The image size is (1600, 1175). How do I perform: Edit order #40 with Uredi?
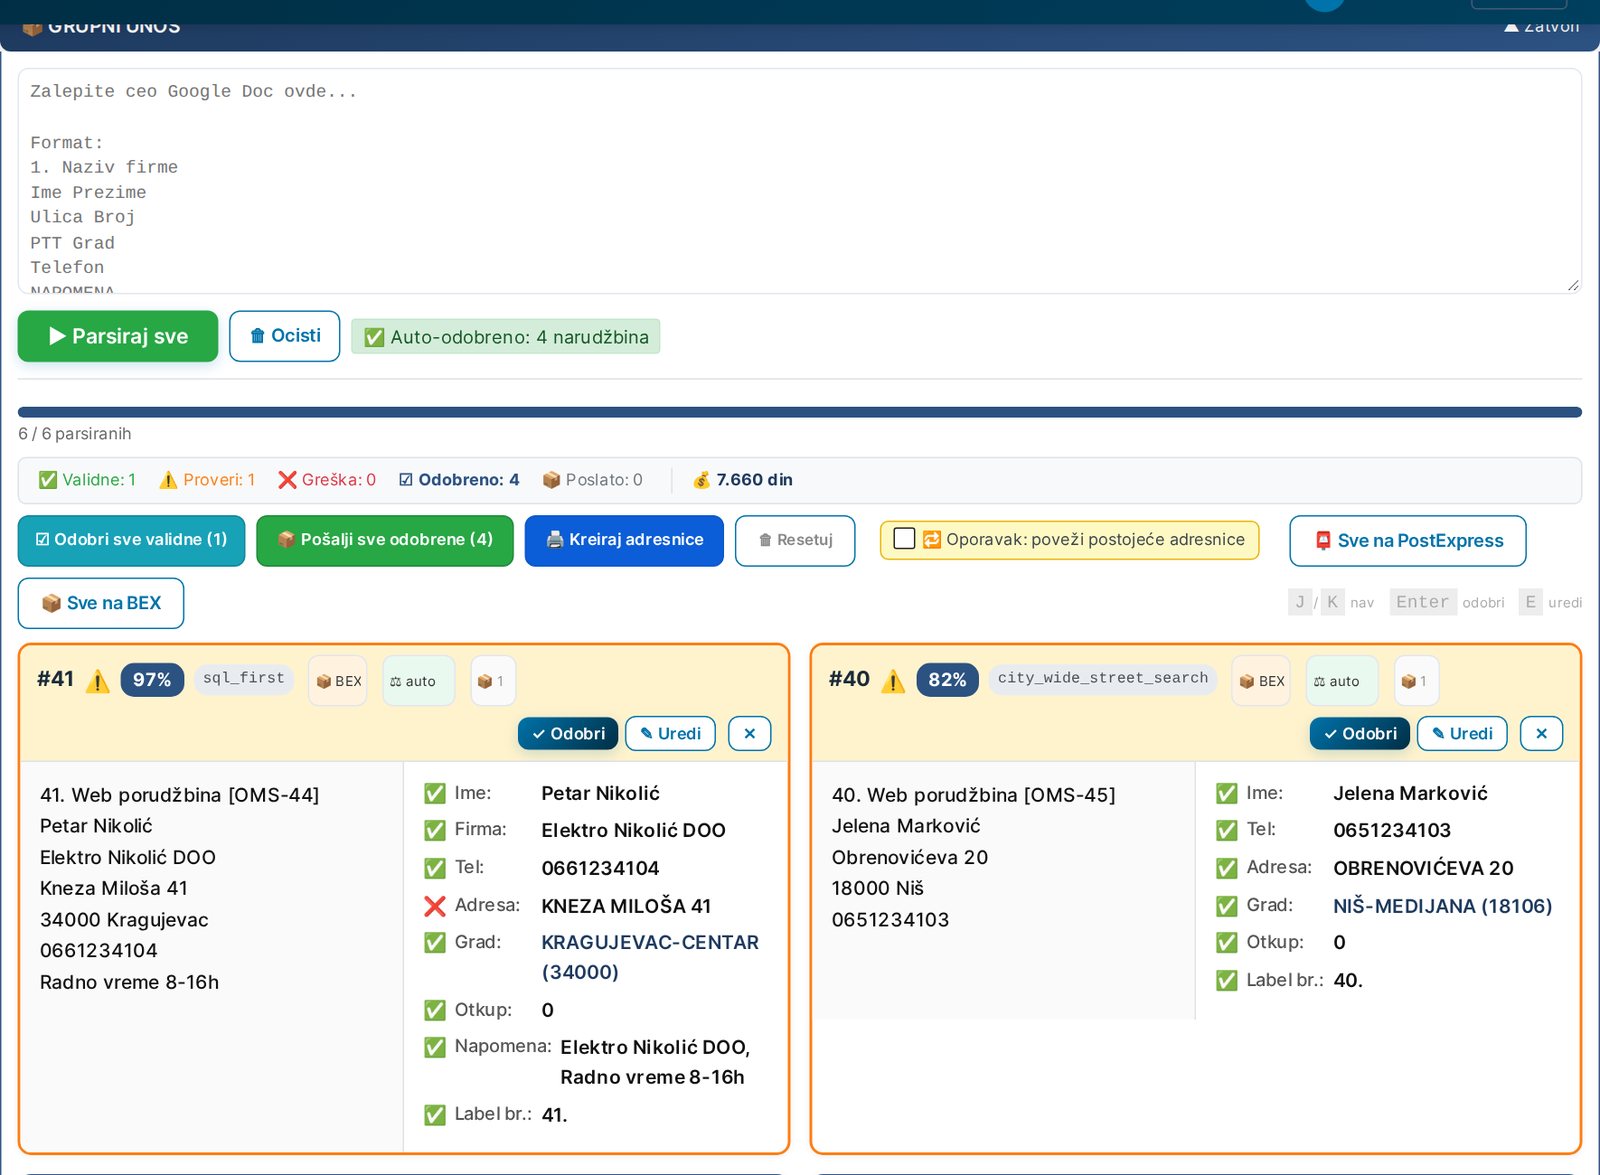tap(1462, 733)
